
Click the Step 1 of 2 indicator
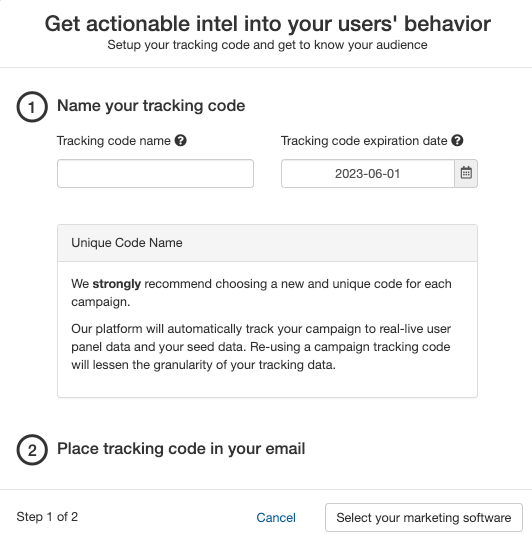(x=47, y=517)
